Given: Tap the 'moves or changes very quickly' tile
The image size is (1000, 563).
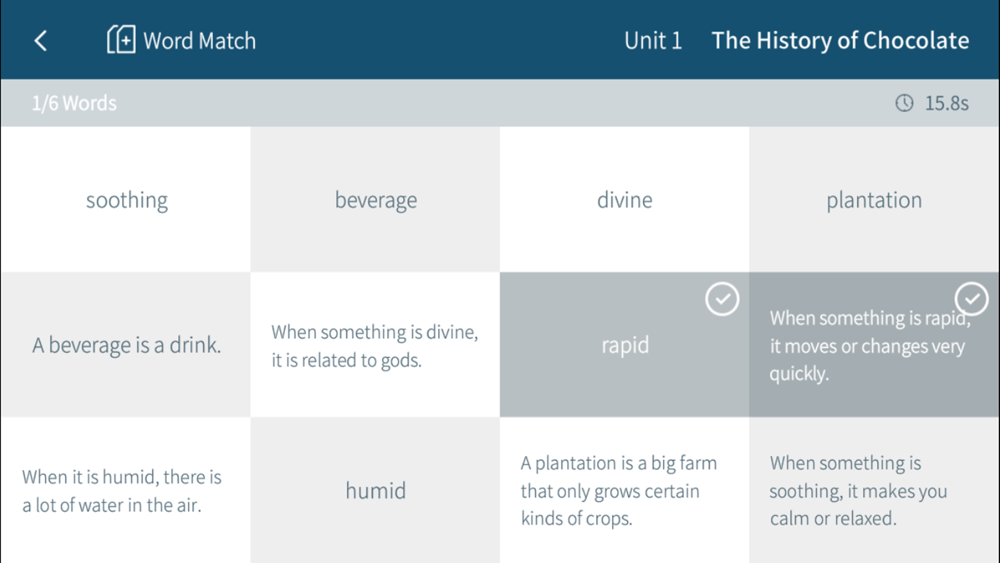Looking at the screenshot, I should pos(874,345).
